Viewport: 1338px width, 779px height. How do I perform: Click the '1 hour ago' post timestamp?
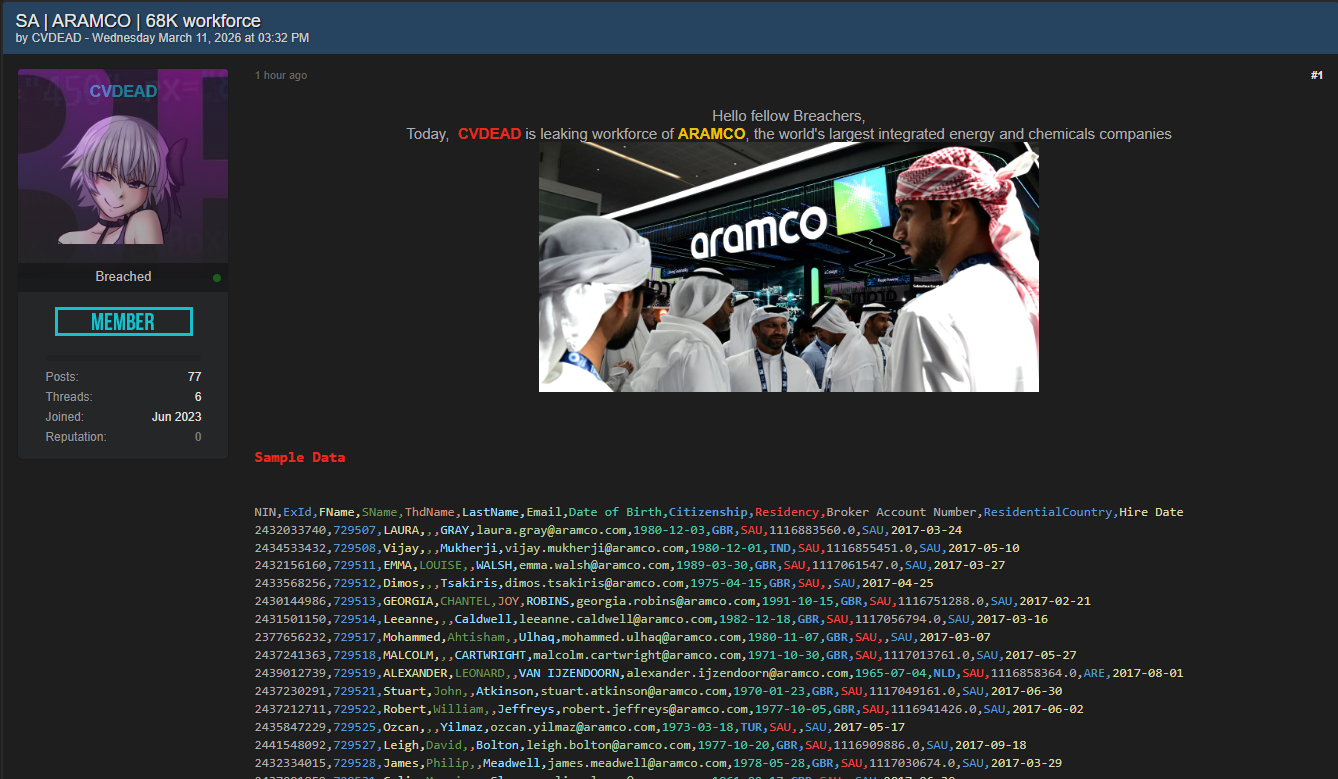click(281, 76)
